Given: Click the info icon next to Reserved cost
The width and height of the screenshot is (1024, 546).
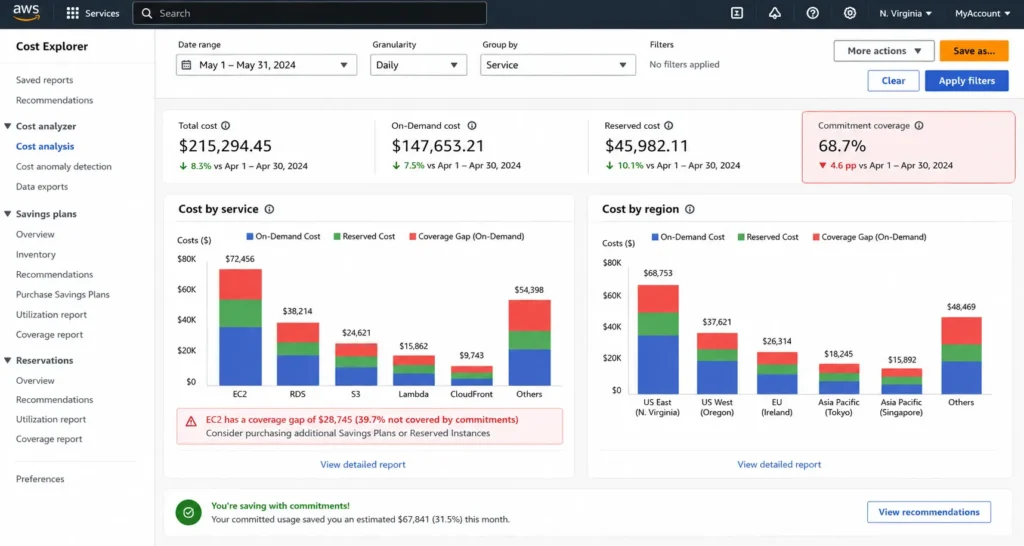Looking at the screenshot, I should click(x=668, y=125).
